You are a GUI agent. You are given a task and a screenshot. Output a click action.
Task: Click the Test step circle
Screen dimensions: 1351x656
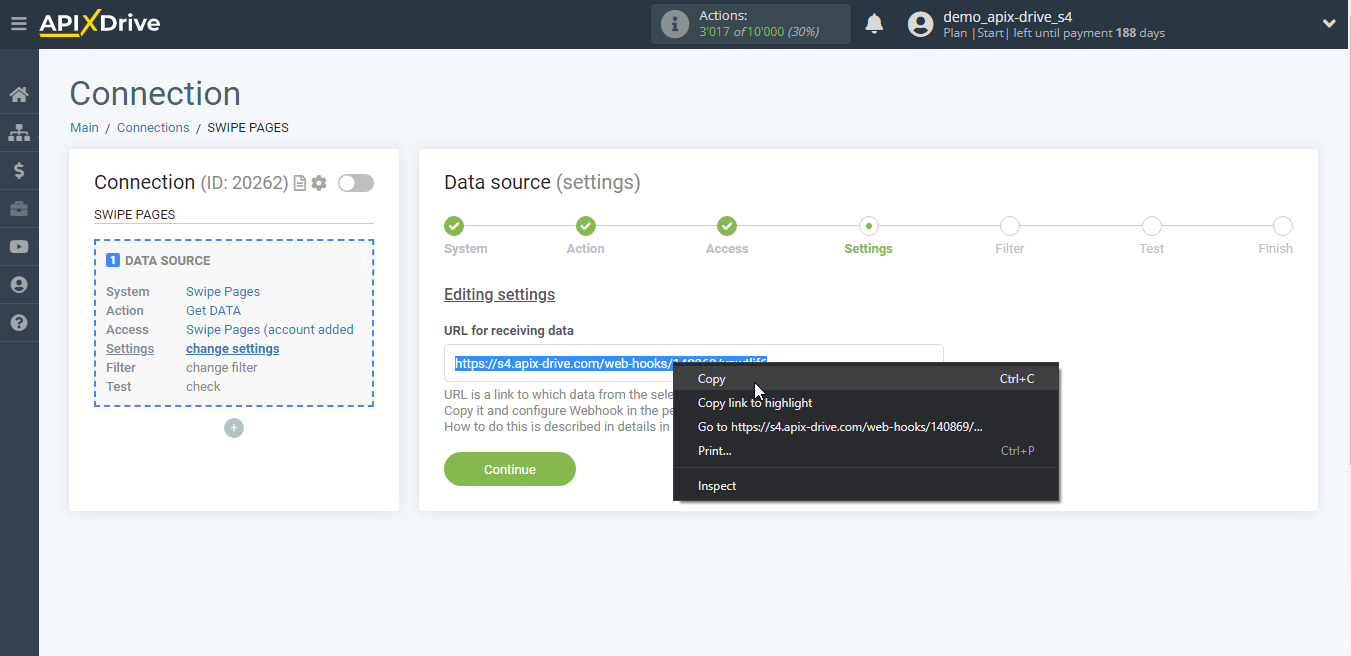pyautogui.click(x=1152, y=227)
